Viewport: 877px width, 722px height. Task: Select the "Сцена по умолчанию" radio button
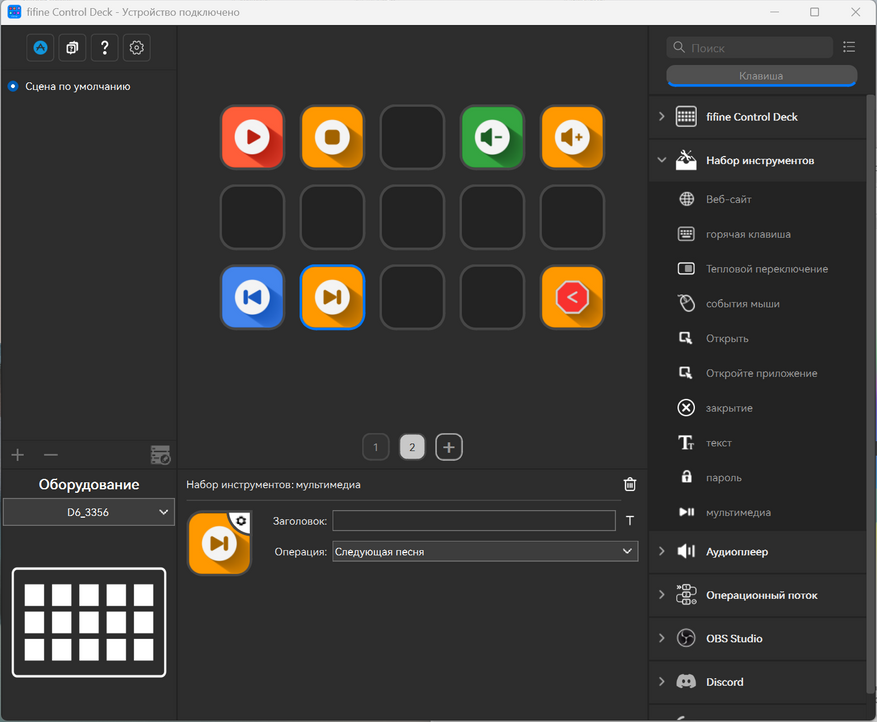click(13, 87)
